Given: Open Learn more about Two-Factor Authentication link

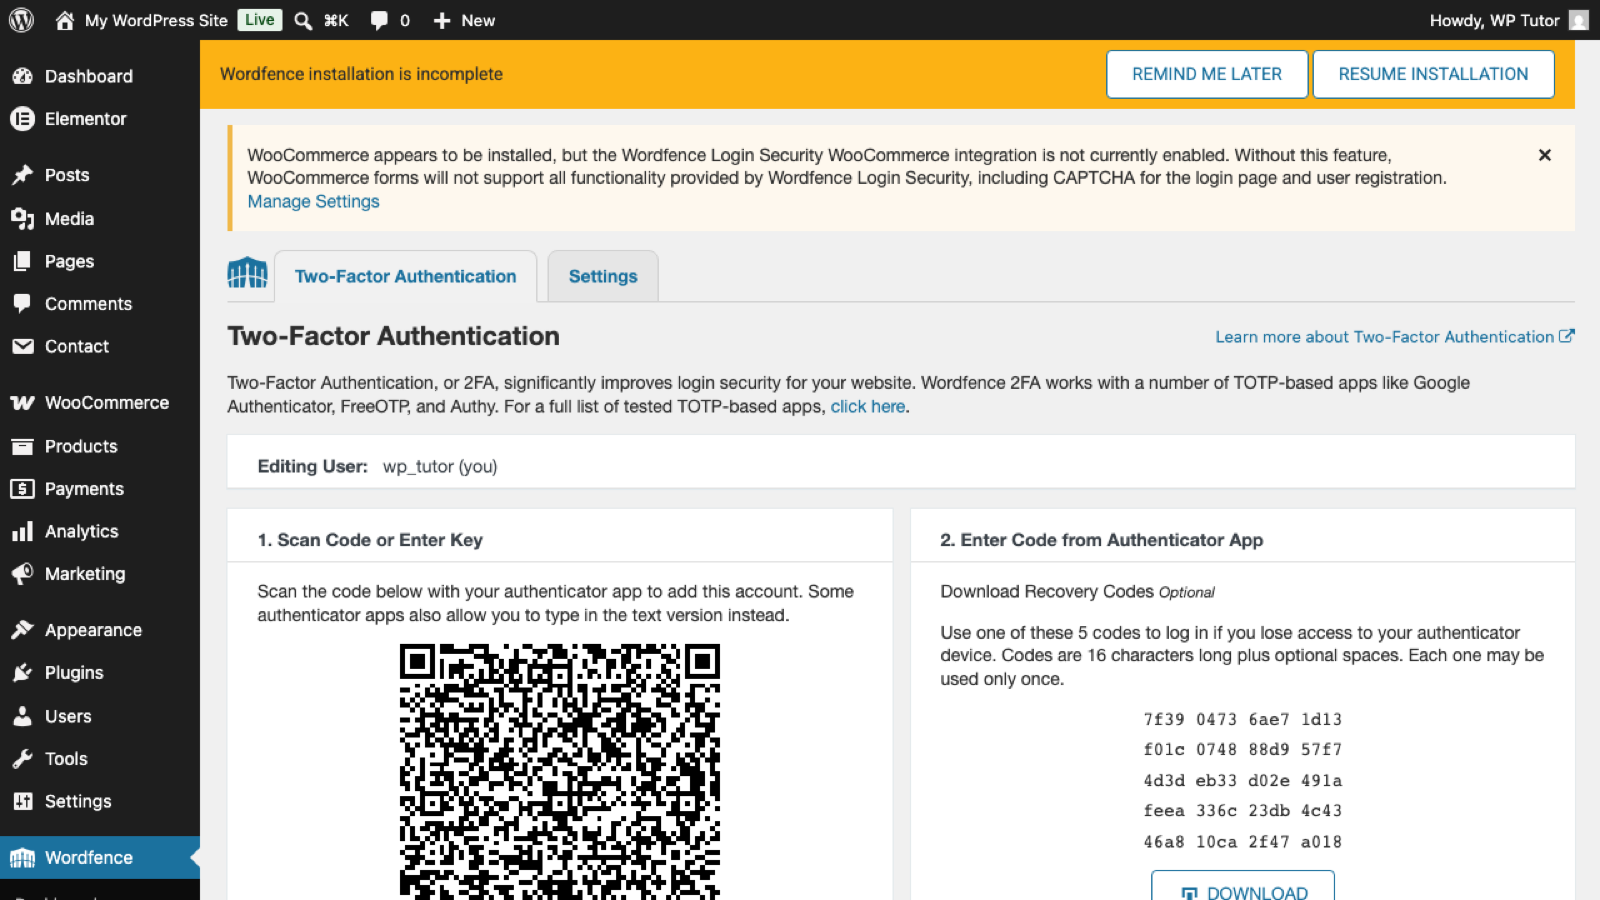Looking at the screenshot, I should pyautogui.click(x=1395, y=337).
